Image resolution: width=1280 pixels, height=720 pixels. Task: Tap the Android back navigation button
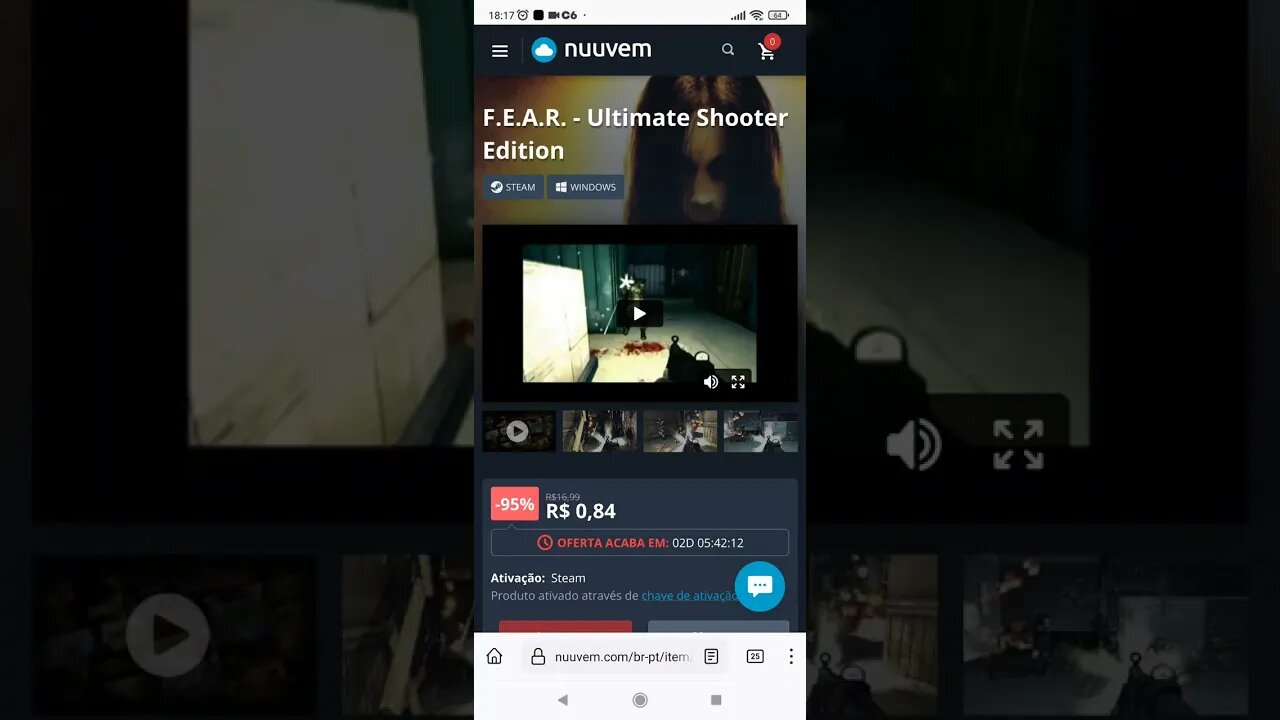tap(562, 700)
